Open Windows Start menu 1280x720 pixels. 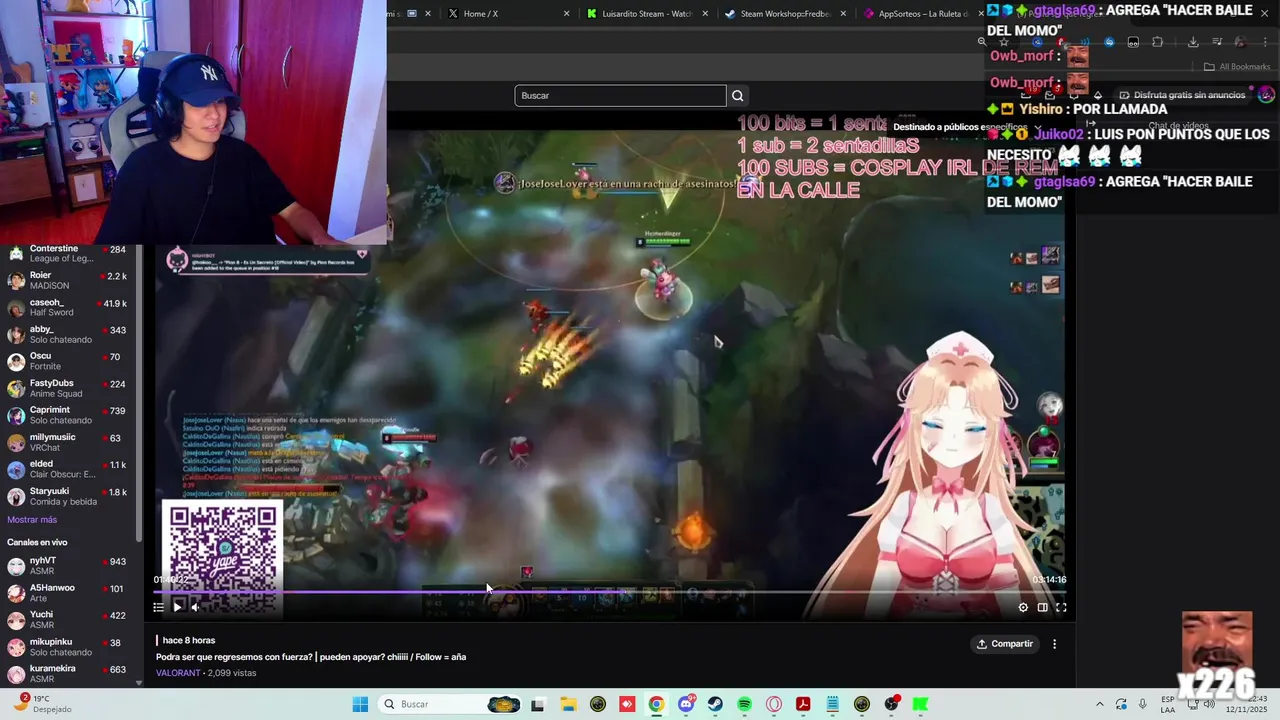(360, 704)
